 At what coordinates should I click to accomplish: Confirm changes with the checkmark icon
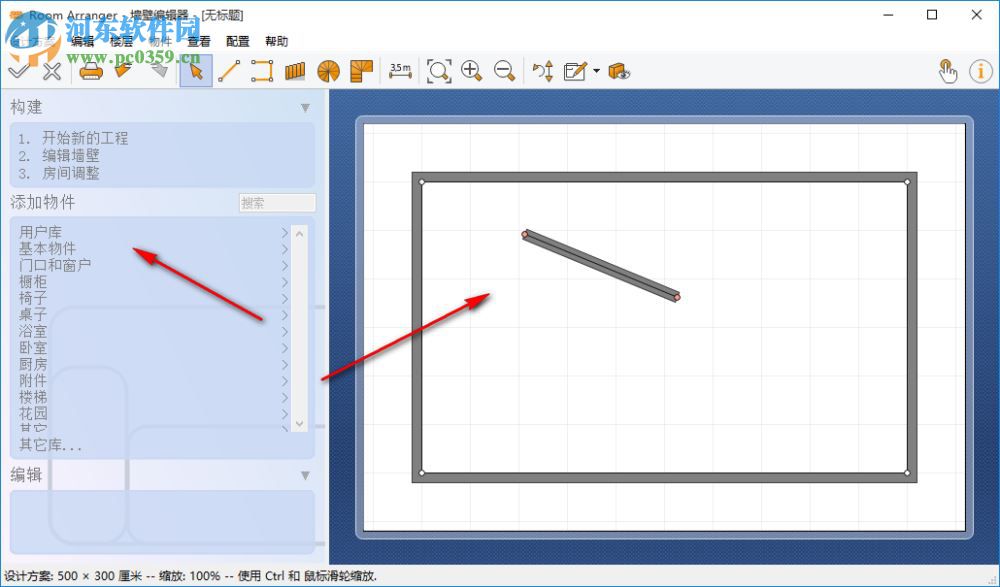18,70
